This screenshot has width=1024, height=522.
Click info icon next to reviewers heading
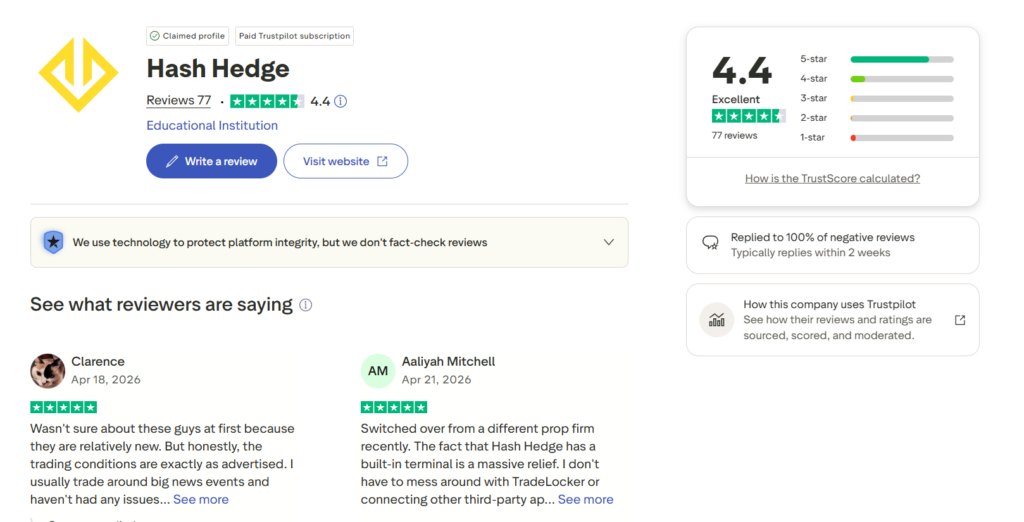tap(306, 305)
